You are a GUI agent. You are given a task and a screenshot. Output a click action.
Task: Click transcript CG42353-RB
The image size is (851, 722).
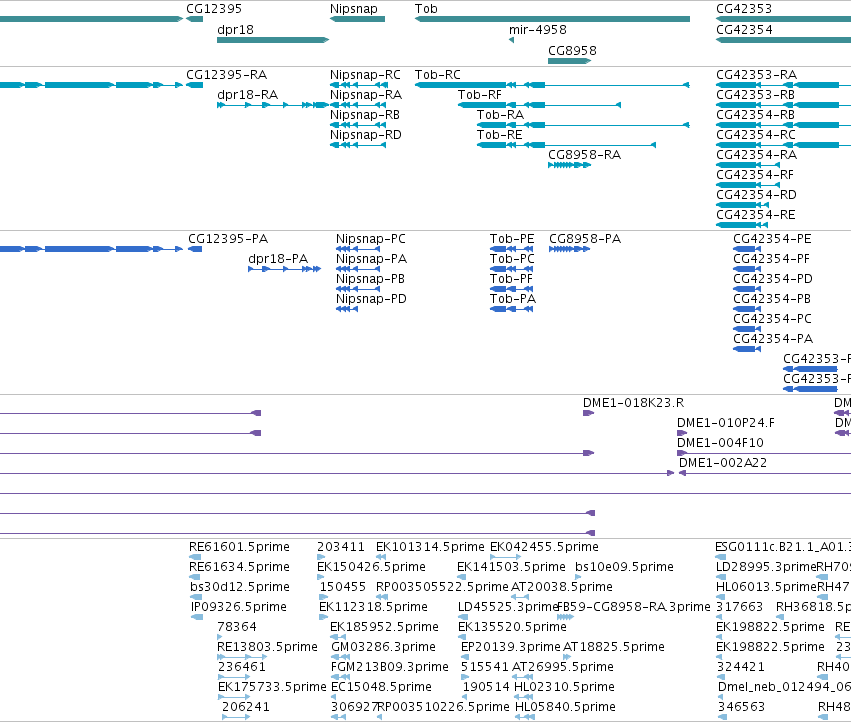click(x=784, y=105)
